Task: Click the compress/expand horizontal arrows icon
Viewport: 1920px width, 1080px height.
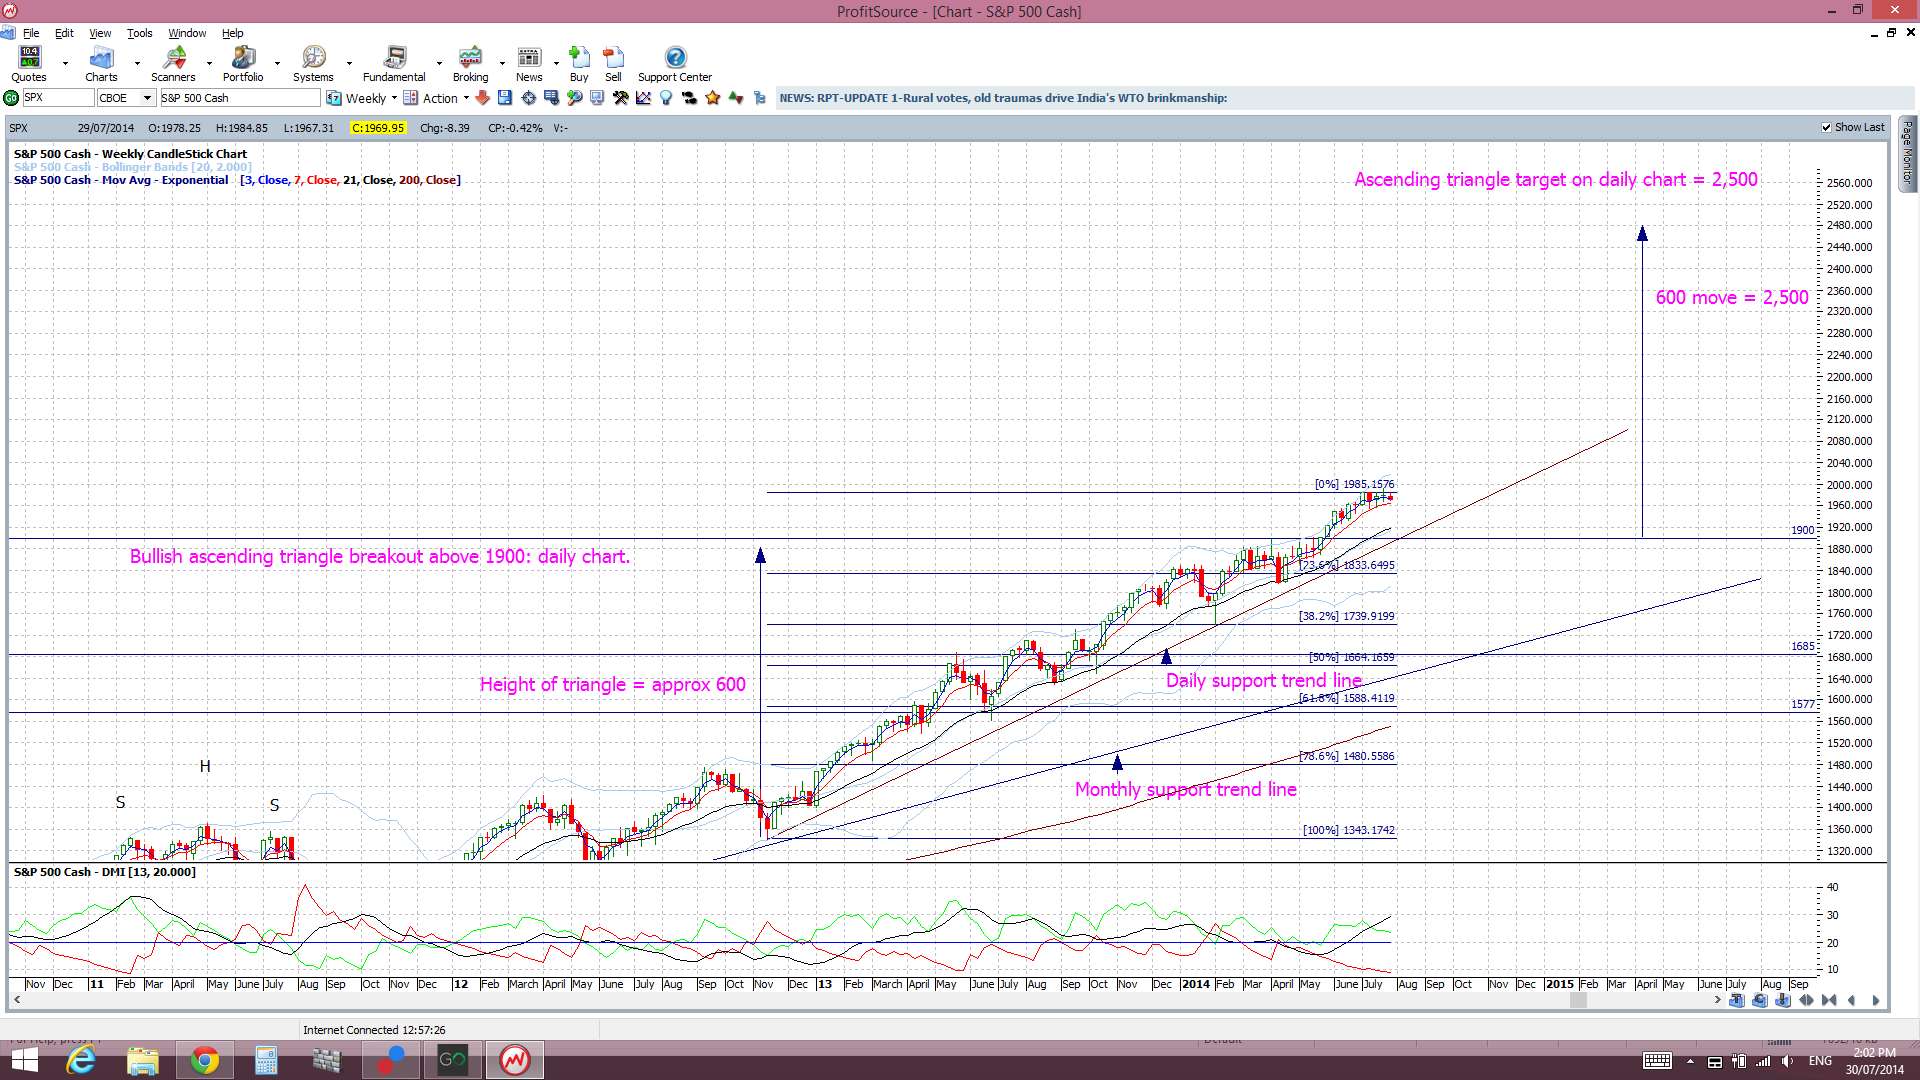Action: point(1806,1000)
